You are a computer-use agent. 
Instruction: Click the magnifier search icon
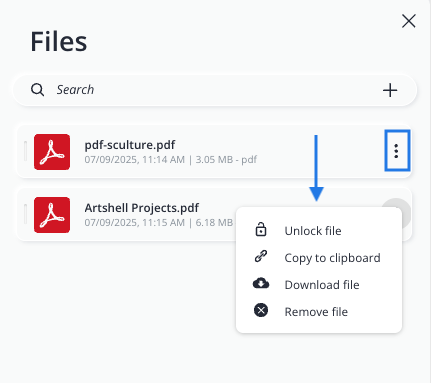pos(37,90)
